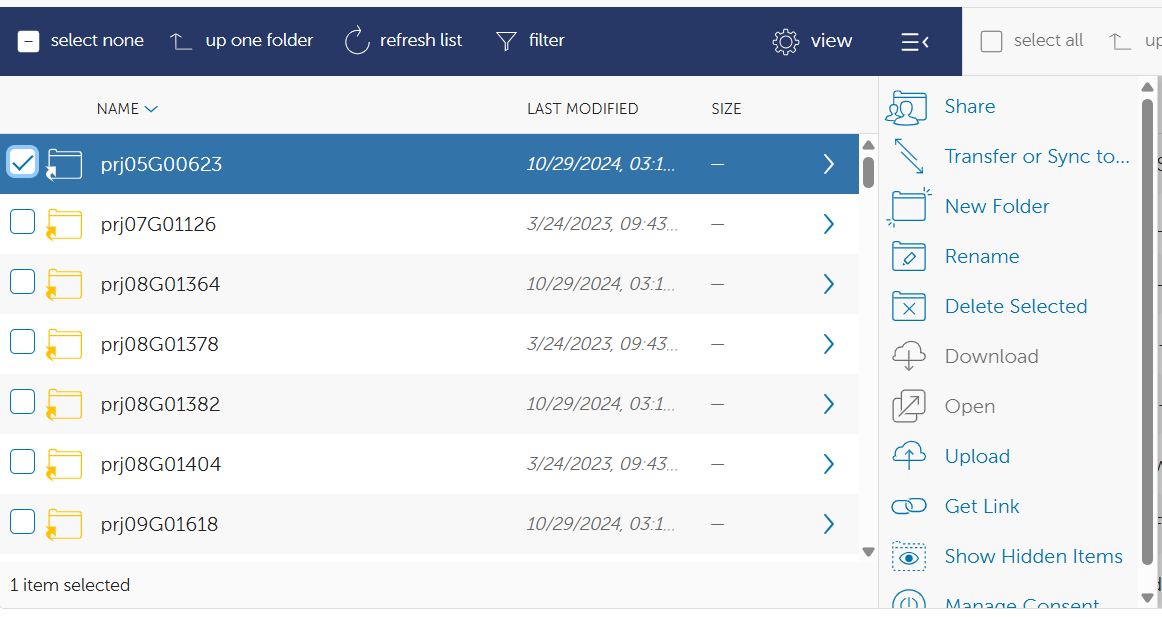Image resolution: width=1162 pixels, height=617 pixels.
Task: Click the Share icon in side menu
Action: coord(906,107)
